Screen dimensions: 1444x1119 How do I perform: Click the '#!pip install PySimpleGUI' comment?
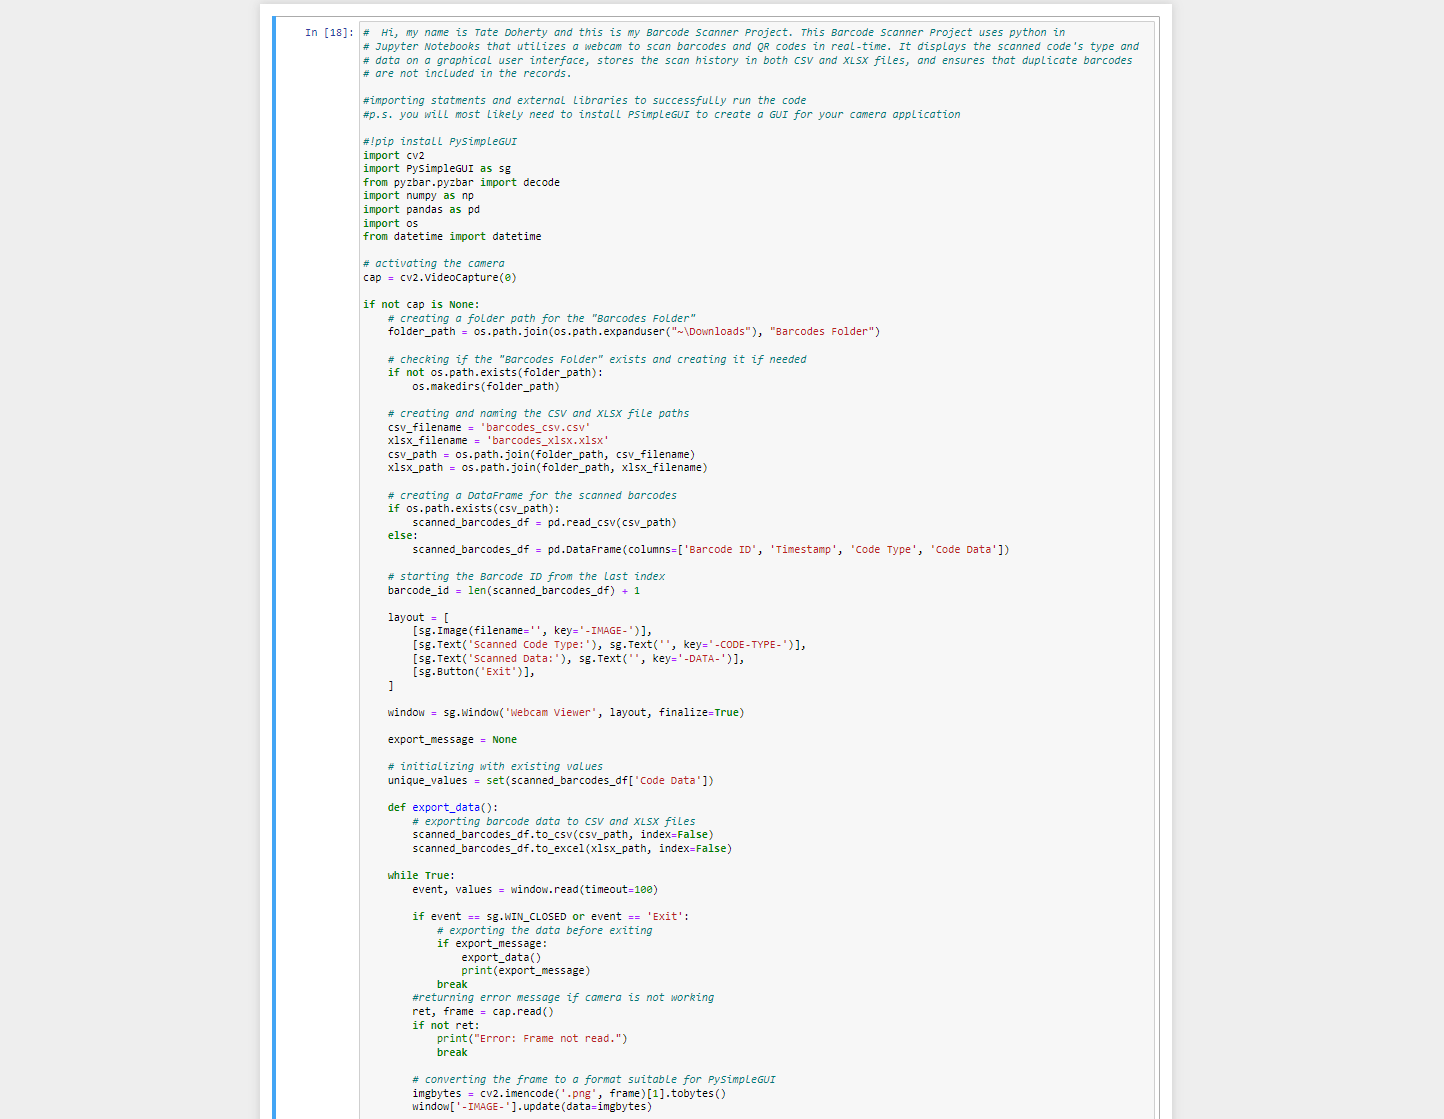pos(439,142)
